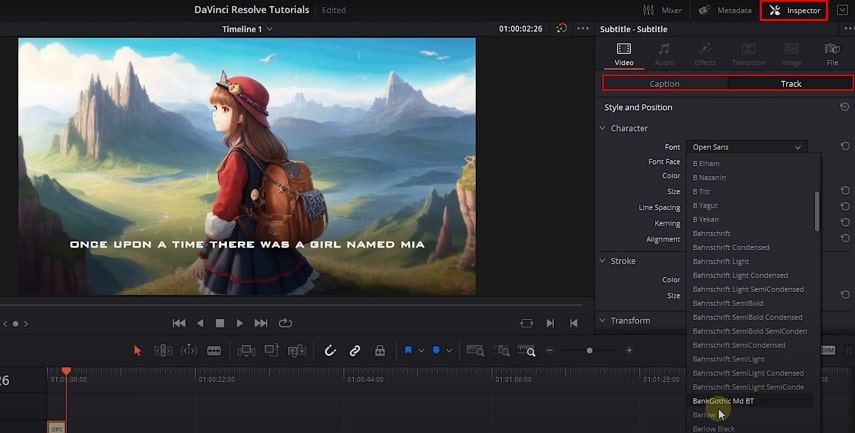Collapse the Stroke section
Screen dimensions: 855x433
point(603,261)
